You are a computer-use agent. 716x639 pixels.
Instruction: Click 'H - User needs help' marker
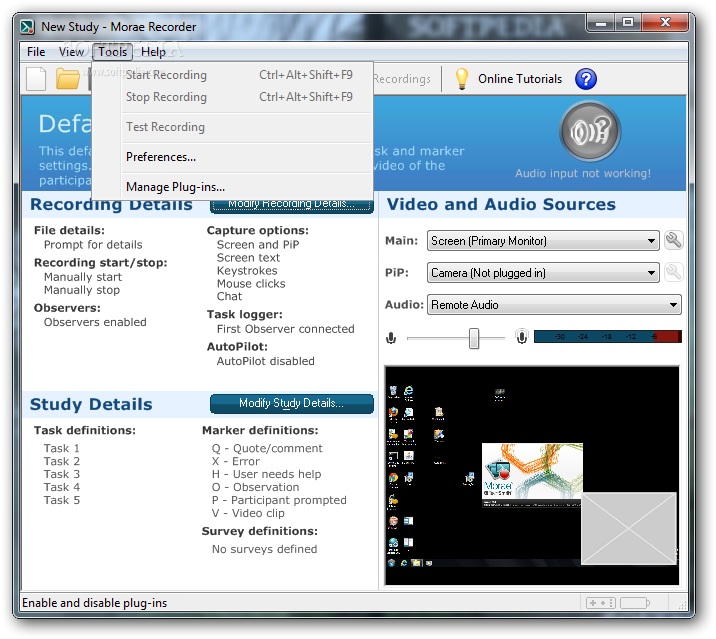point(267,474)
